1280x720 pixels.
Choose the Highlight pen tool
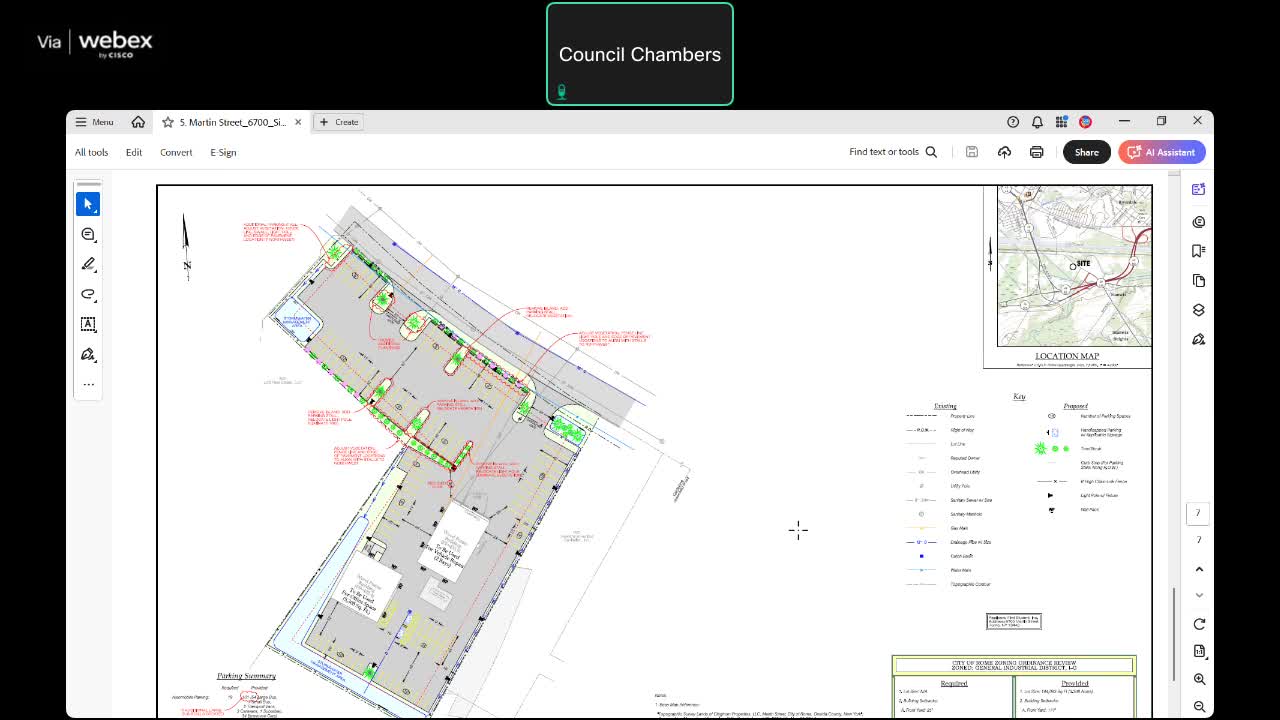click(x=88, y=264)
